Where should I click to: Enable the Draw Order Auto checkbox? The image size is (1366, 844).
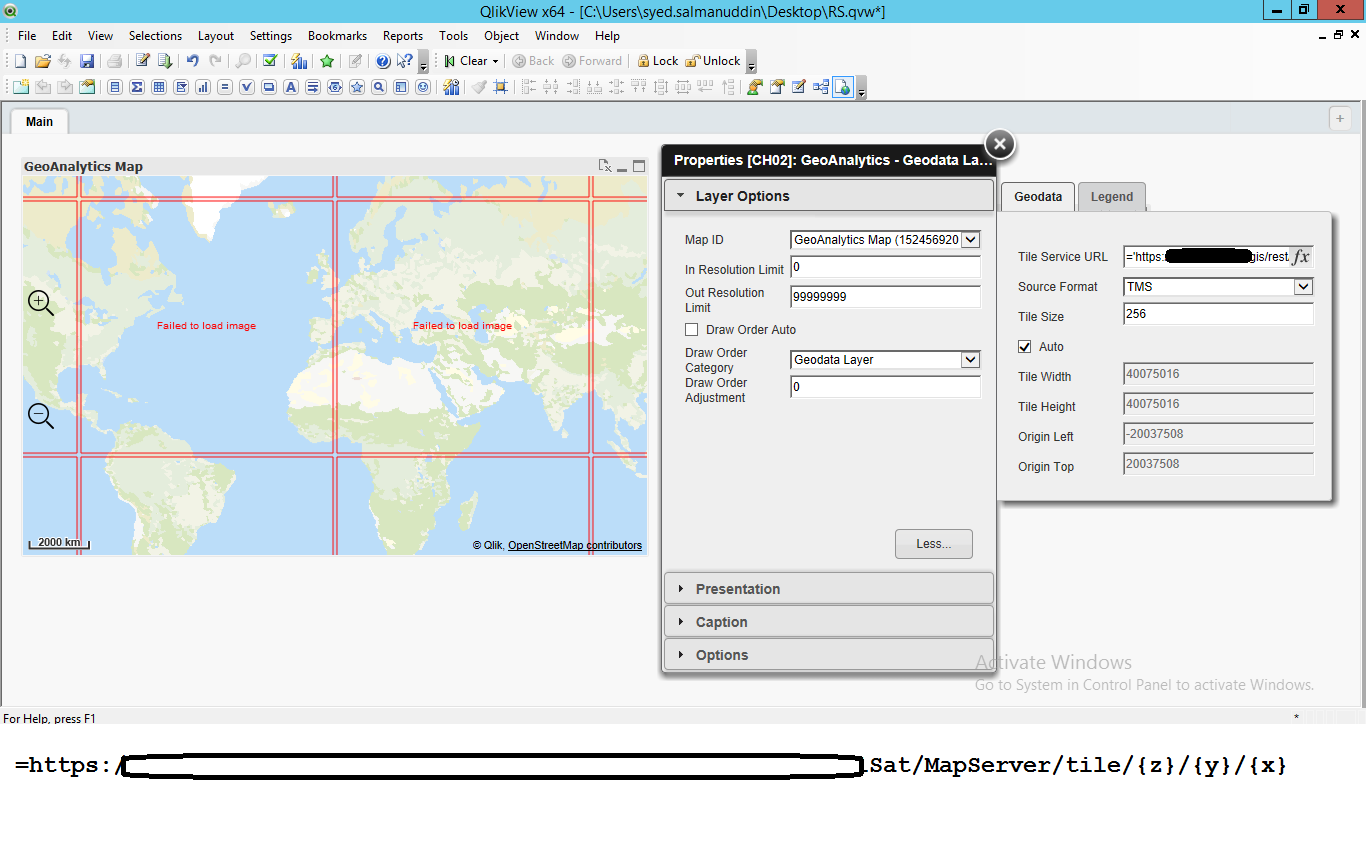tap(691, 330)
